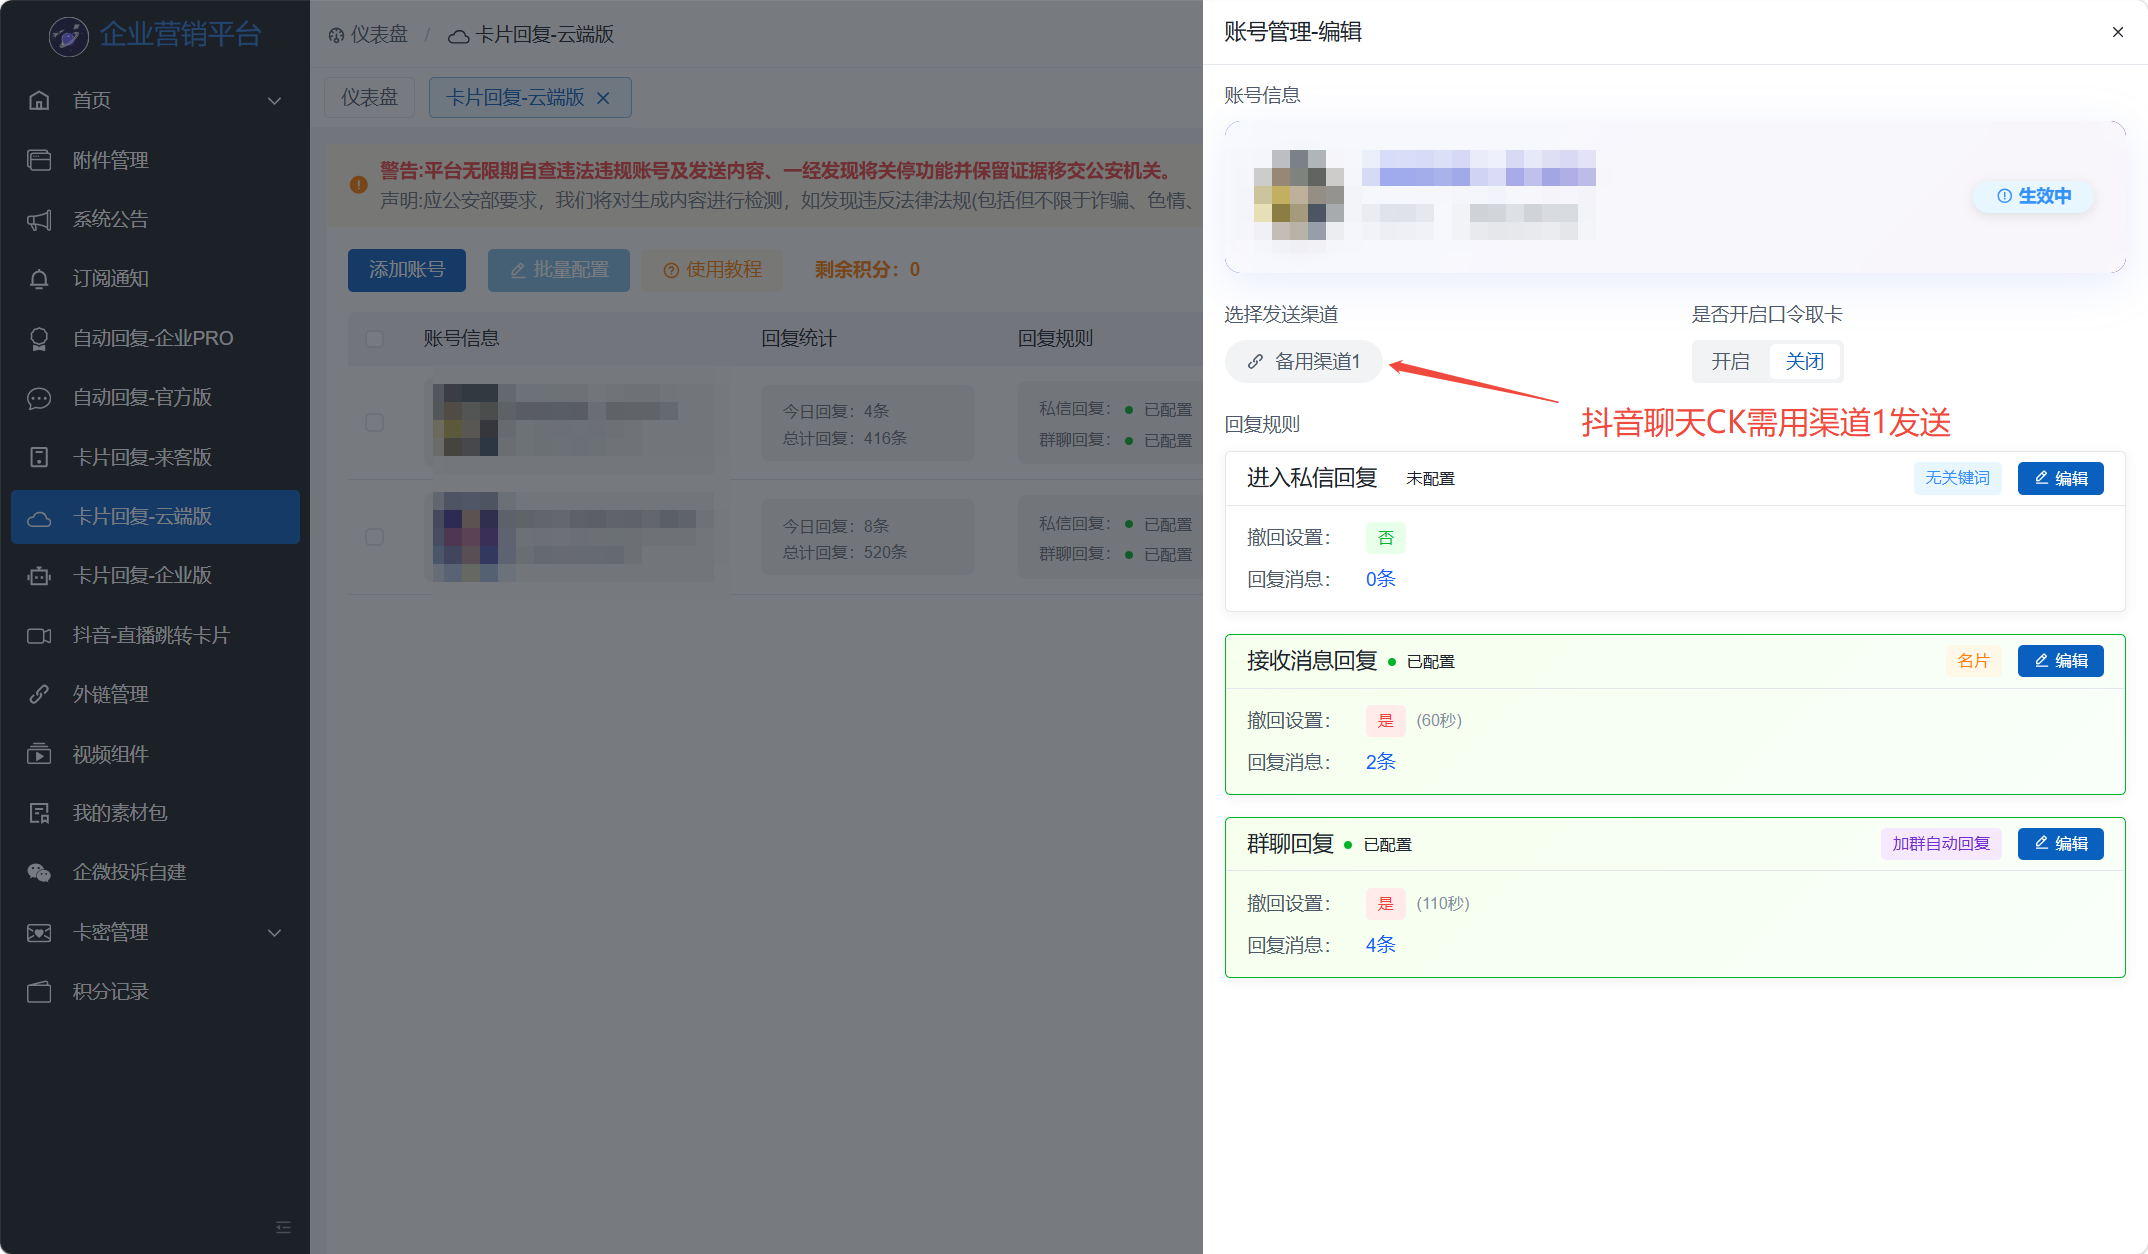Switch 口令取卡 to 开启
The image size is (2148, 1254).
(x=1730, y=361)
